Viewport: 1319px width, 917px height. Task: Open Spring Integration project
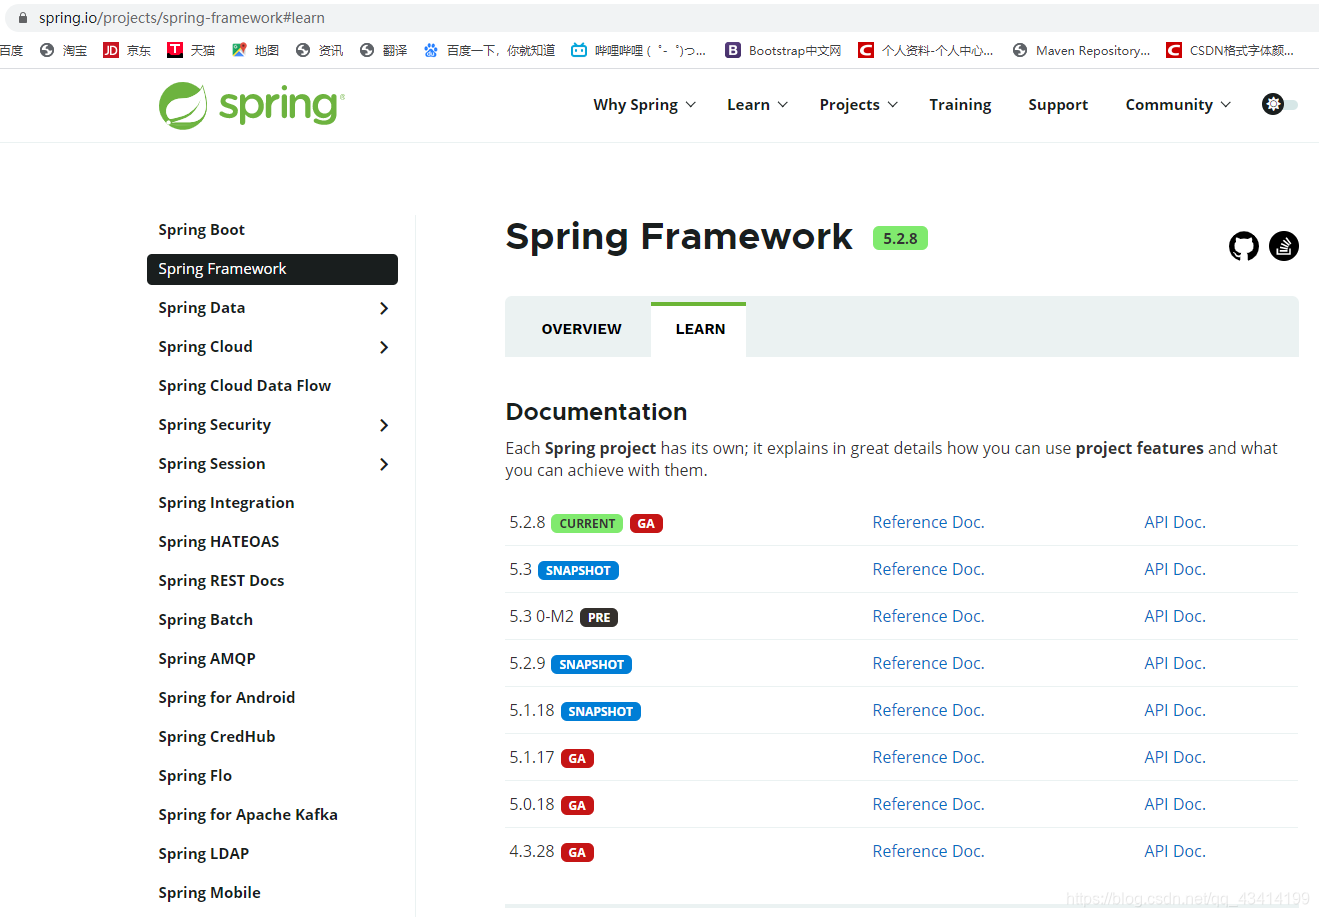point(226,503)
